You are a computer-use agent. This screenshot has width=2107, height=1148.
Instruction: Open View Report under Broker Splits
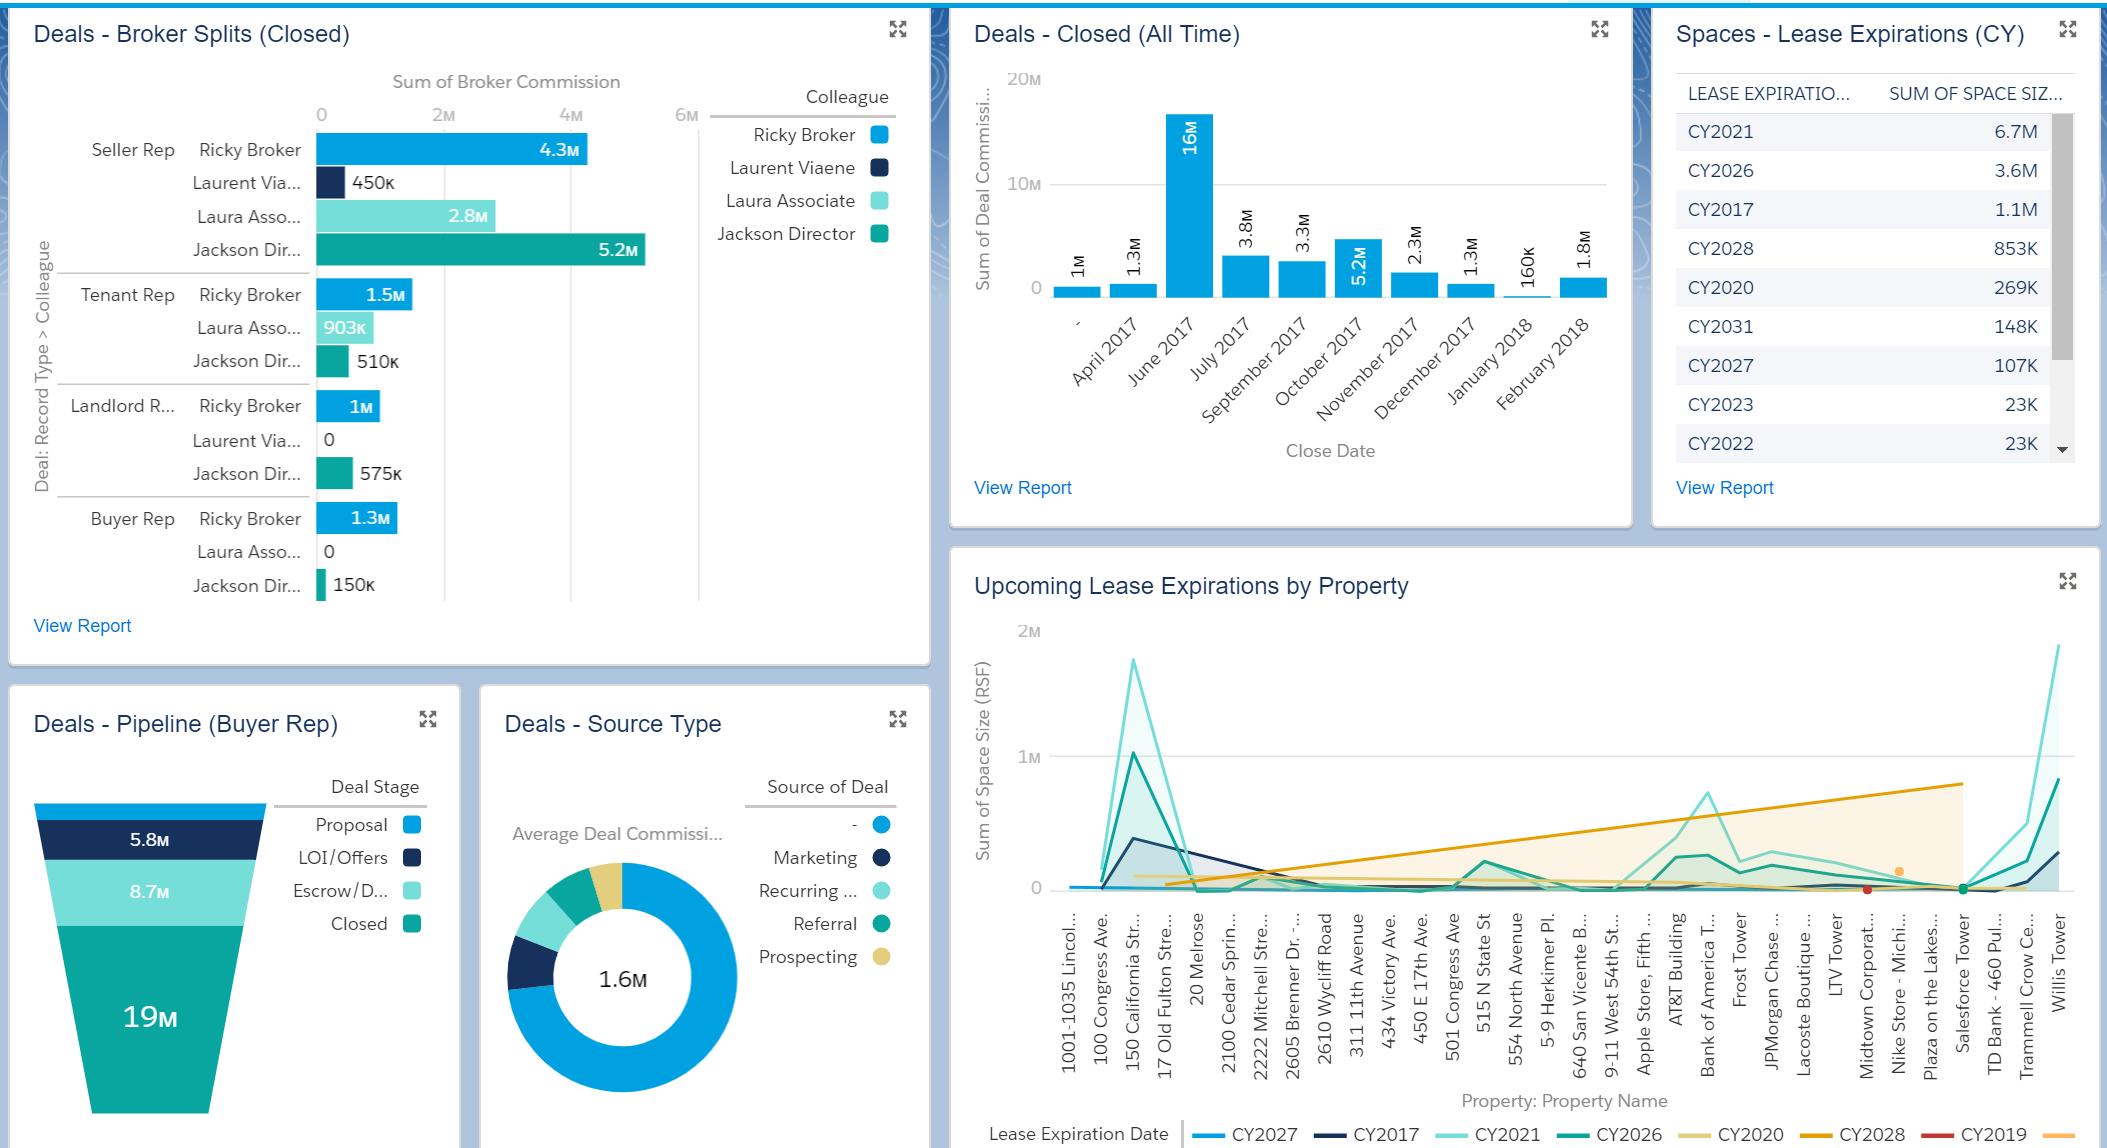(82, 625)
